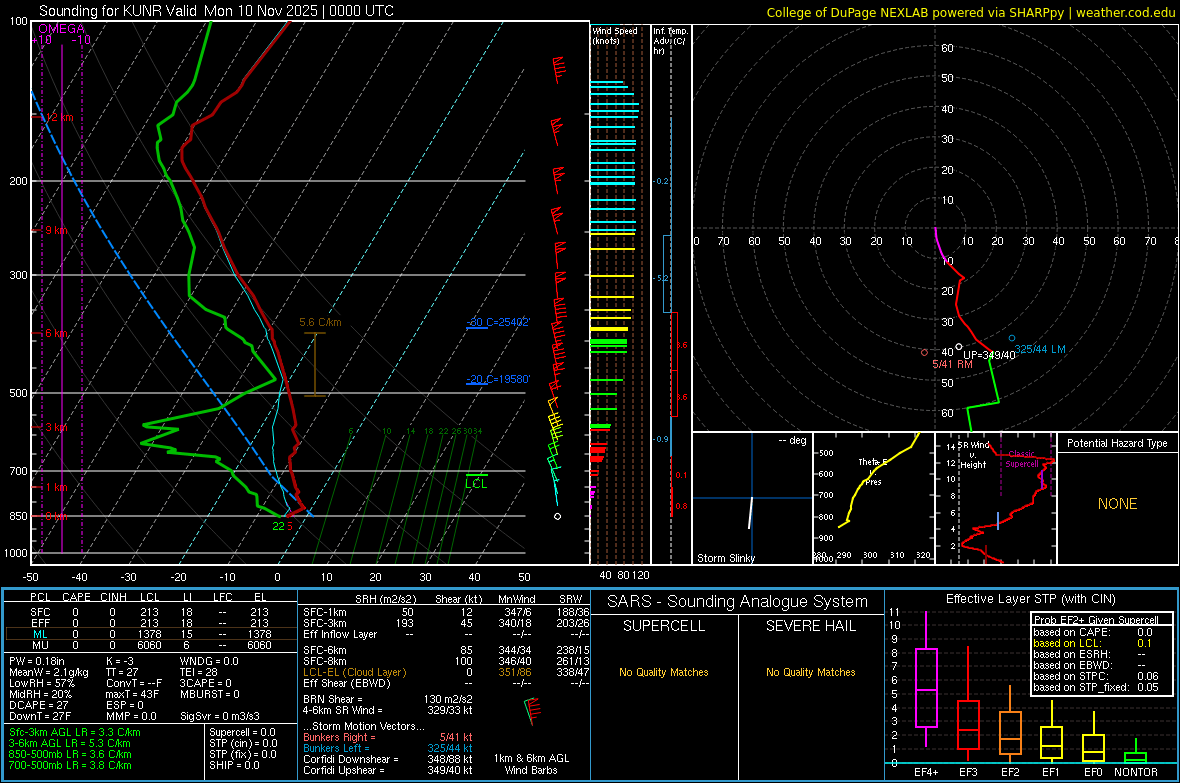Click the '5.6 C/km' lapse rate label
The height and width of the screenshot is (783, 1180).
coord(320,322)
